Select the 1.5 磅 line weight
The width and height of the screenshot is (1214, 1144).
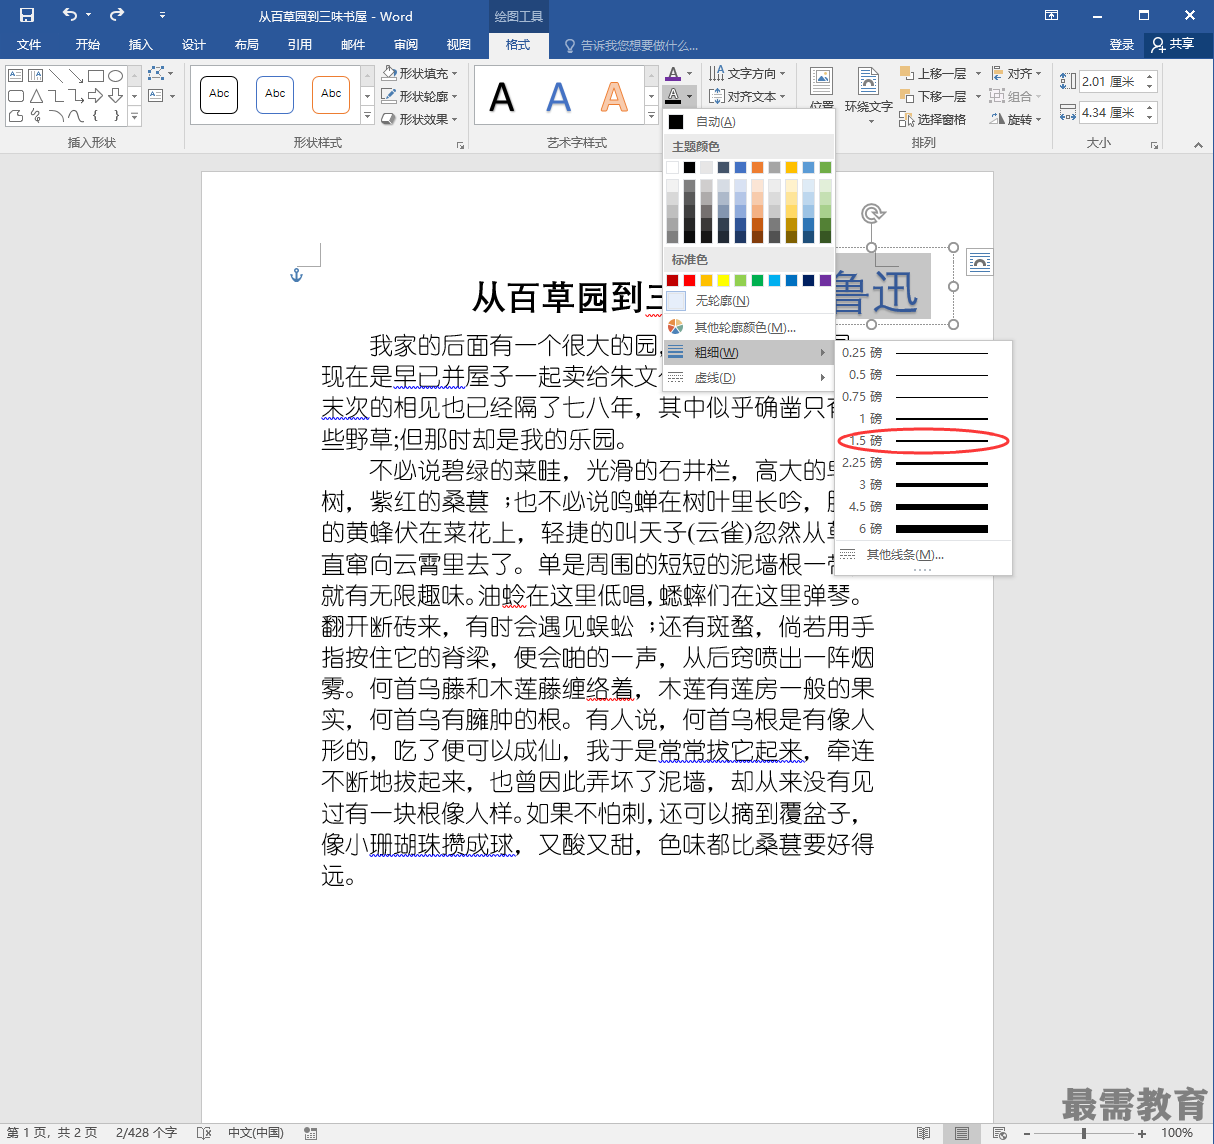click(x=923, y=440)
